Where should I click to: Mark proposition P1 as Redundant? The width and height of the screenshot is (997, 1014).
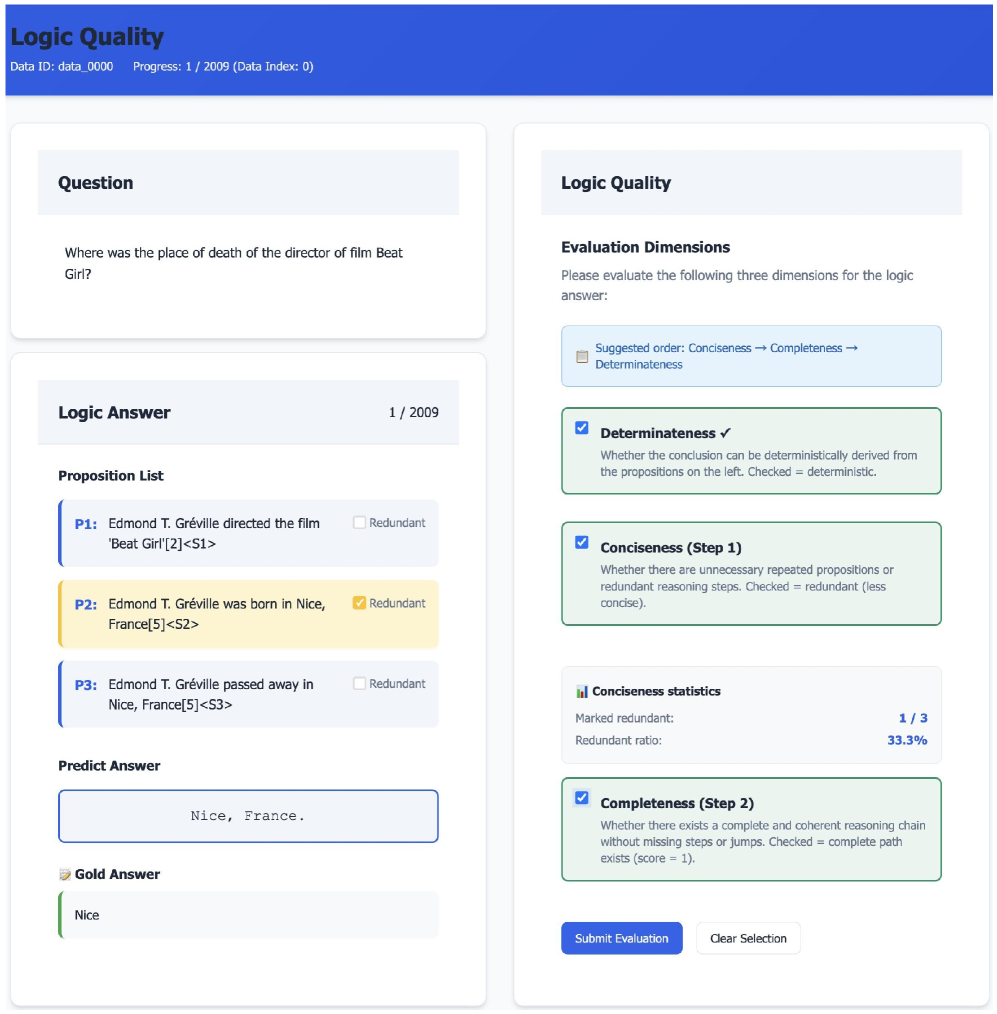pyautogui.click(x=360, y=522)
